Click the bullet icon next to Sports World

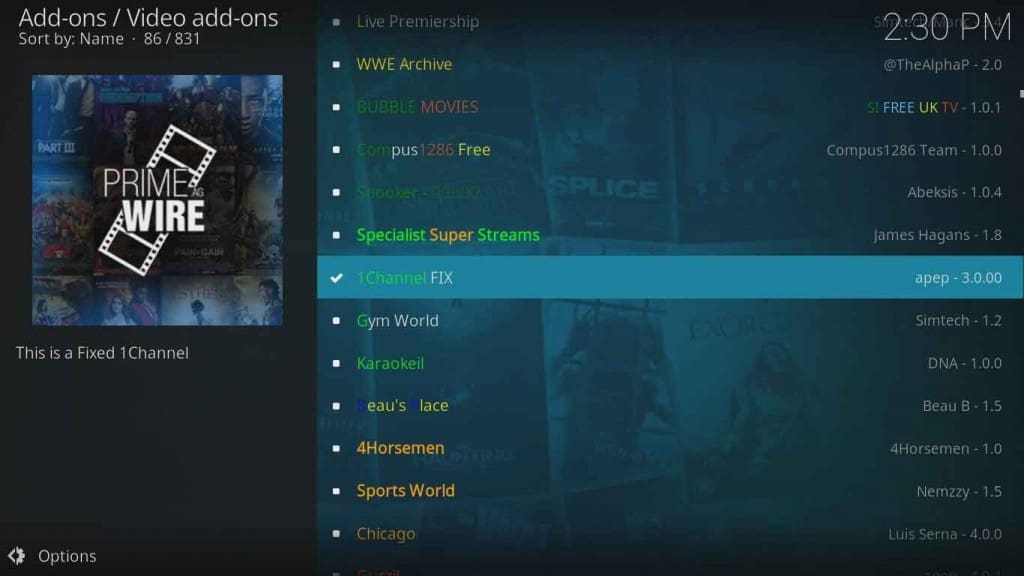336,491
